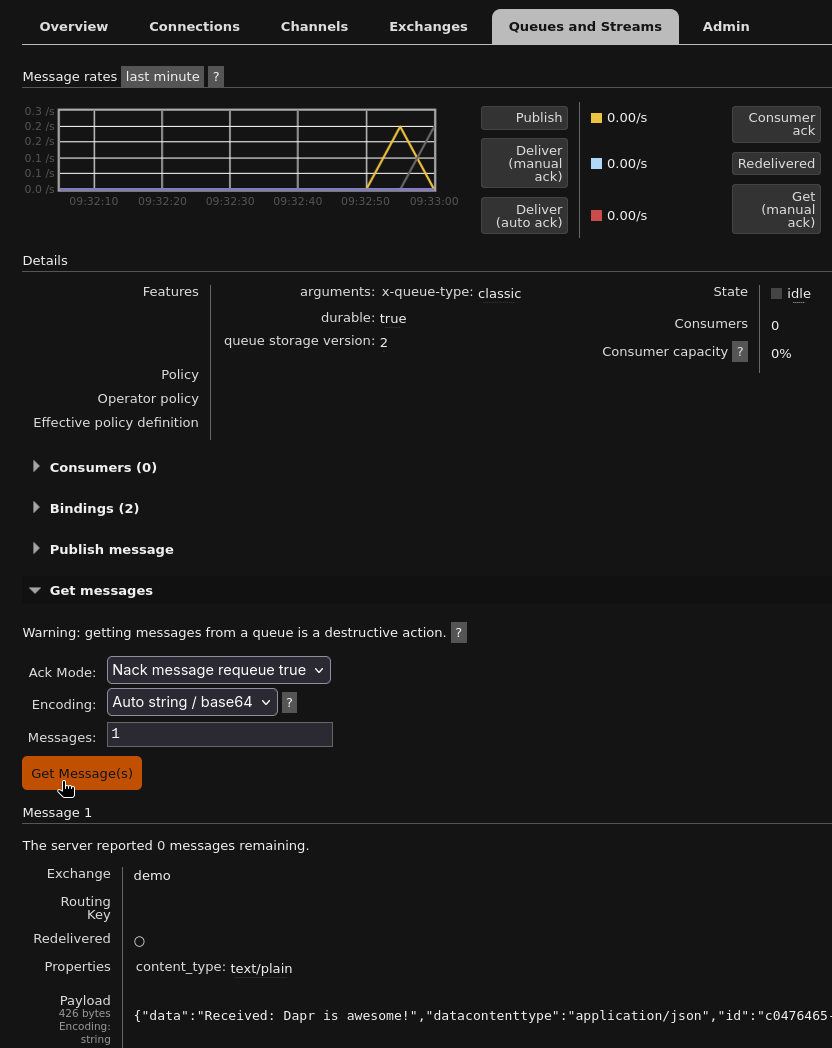Expand the Publish message section
Screen dimensions: 832x1048
pyautogui.click(x=111, y=549)
